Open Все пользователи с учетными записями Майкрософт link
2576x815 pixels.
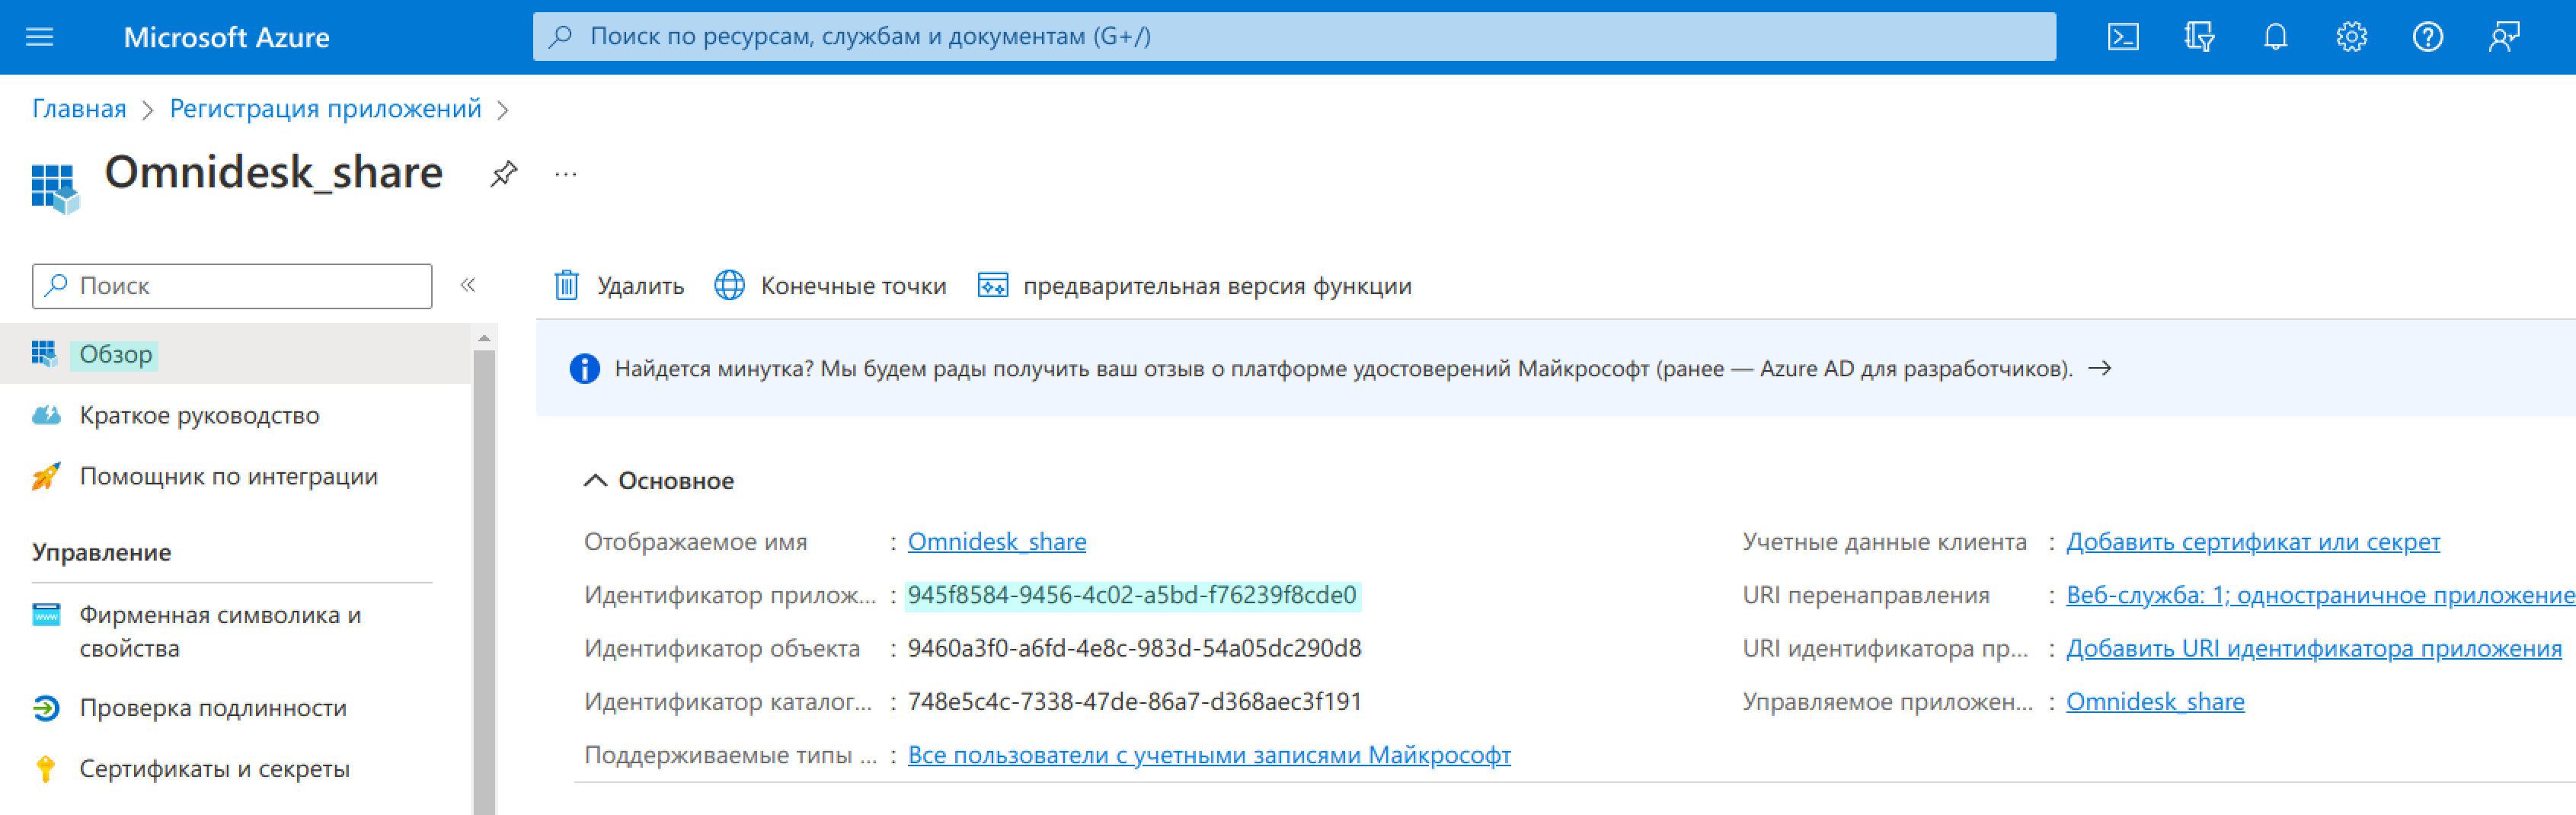click(x=1208, y=755)
